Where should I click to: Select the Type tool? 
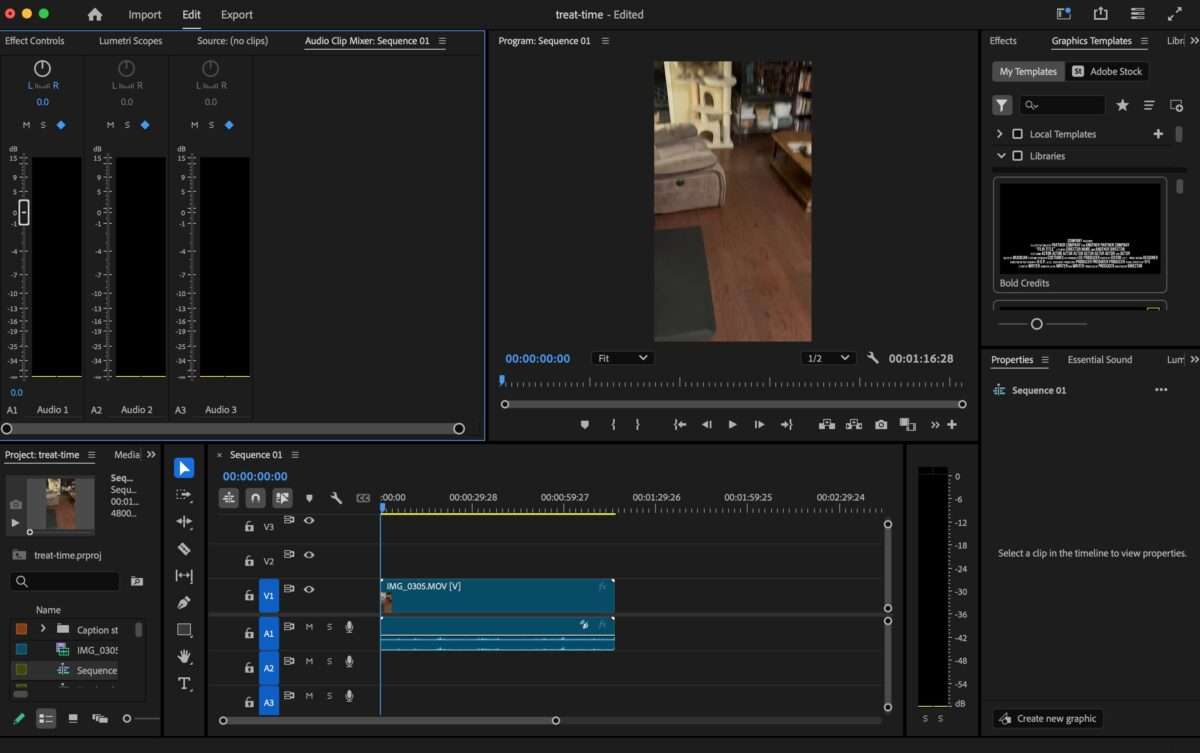184,684
